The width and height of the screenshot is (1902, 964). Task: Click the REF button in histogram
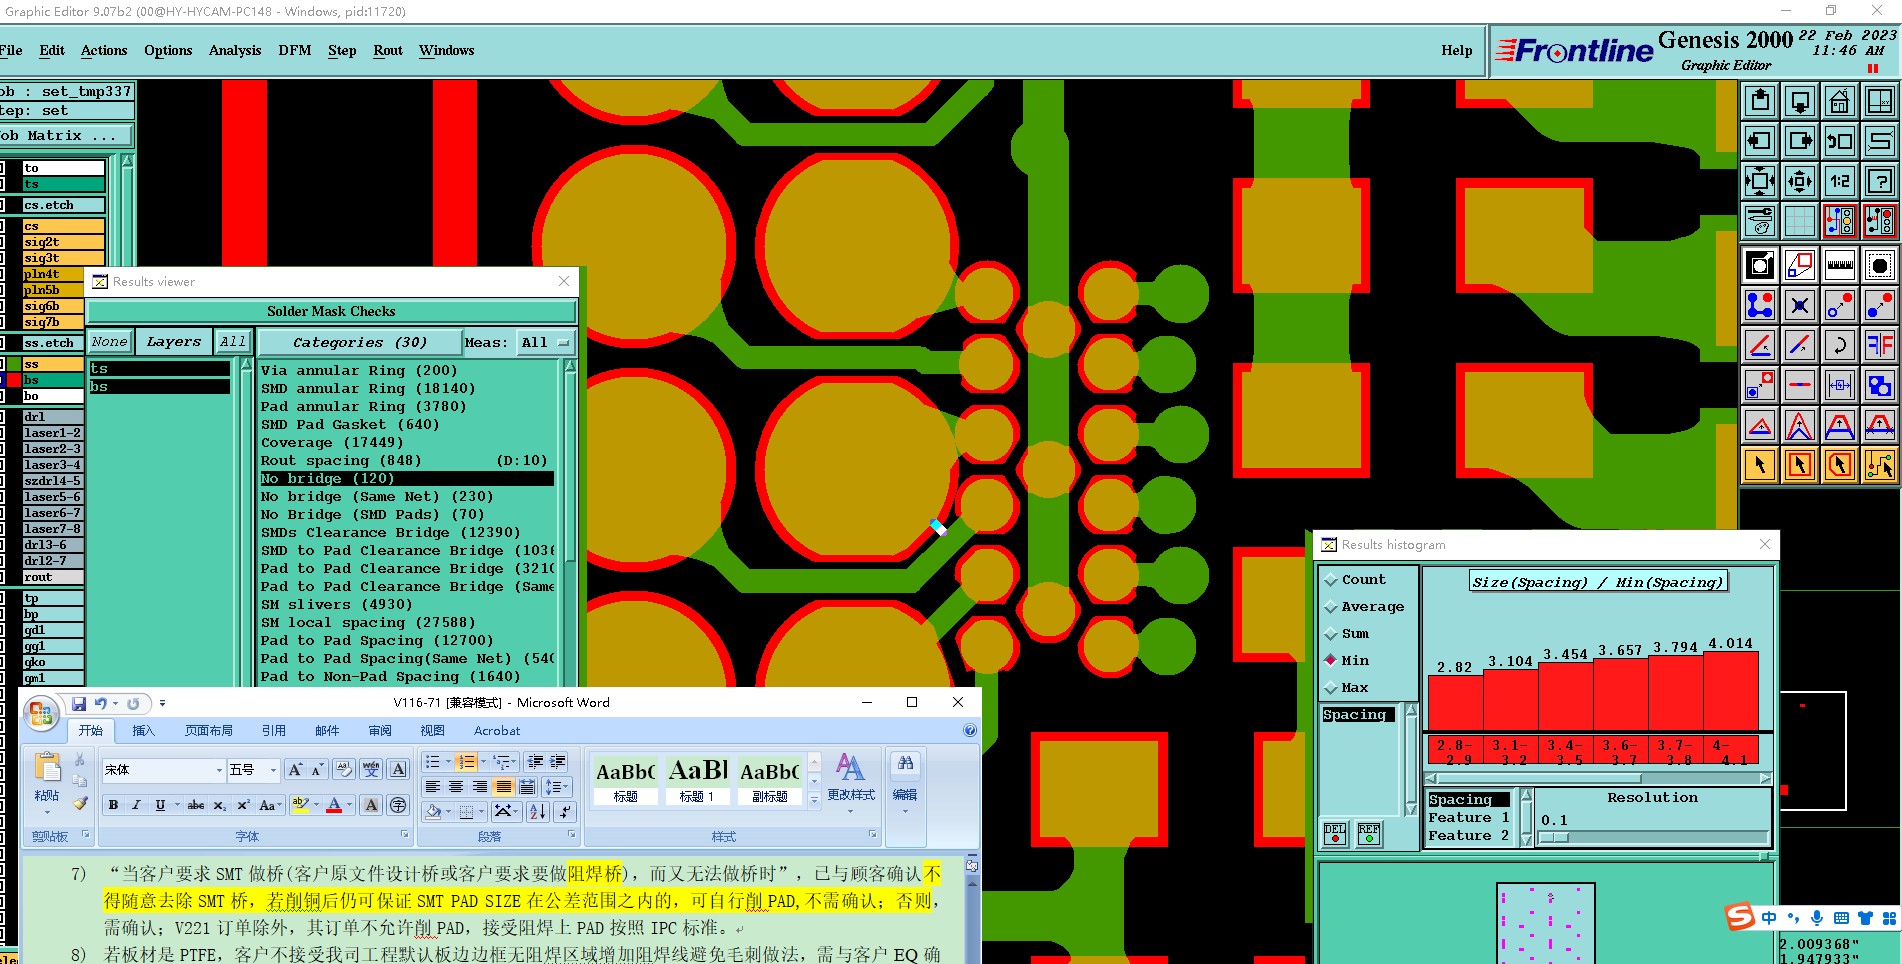pyautogui.click(x=1369, y=834)
